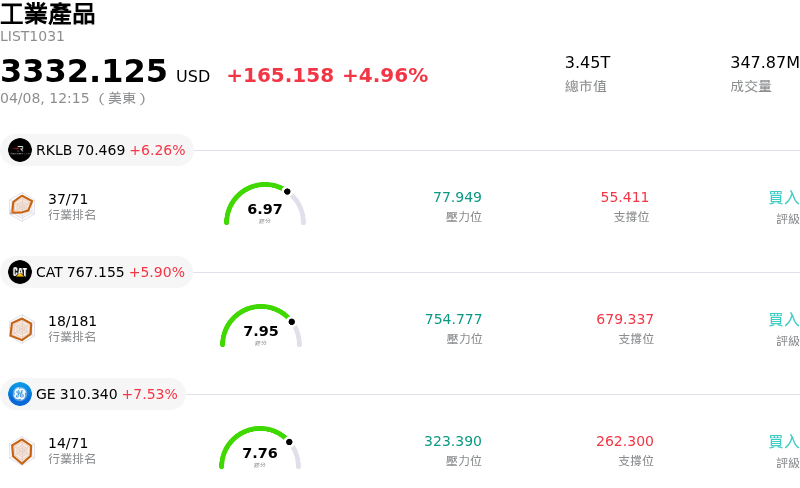This screenshot has height=488, width=800.
Task: Open RKLB industry ranking radar icon
Action: click(x=22, y=206)
